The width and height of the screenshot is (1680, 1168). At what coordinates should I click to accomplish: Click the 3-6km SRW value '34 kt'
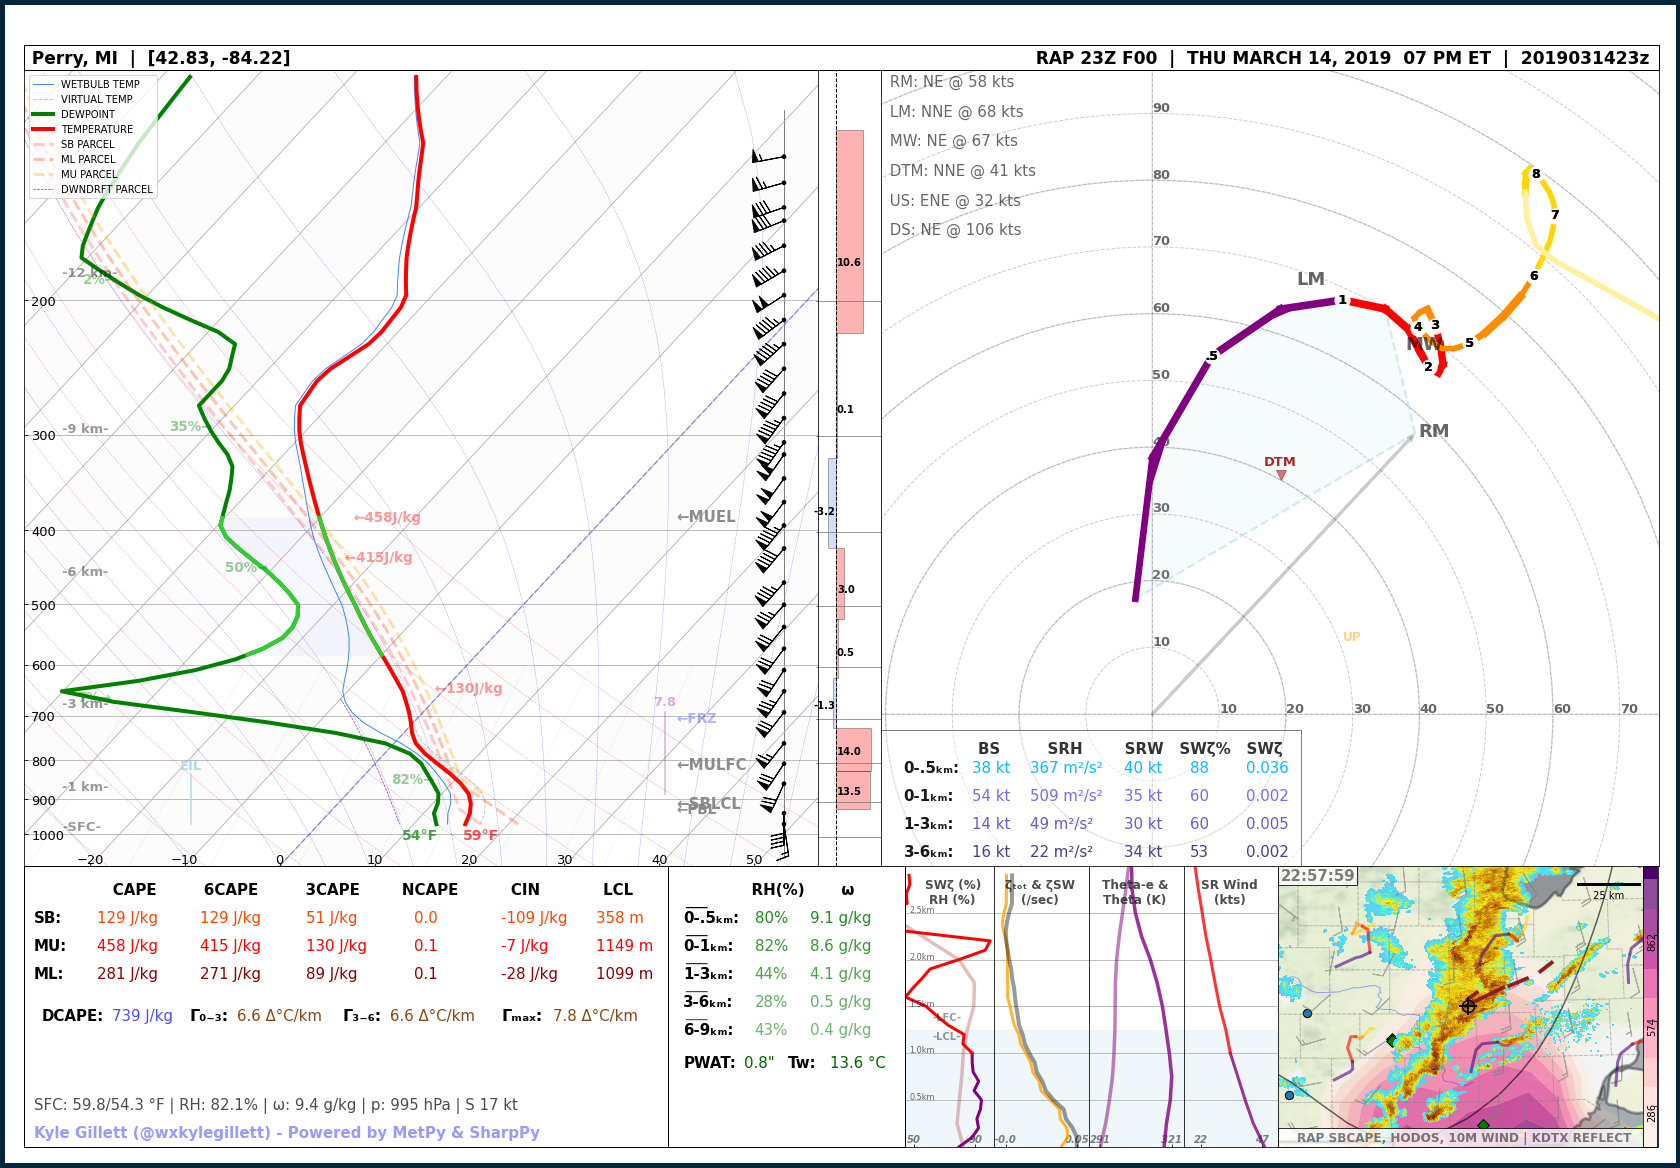click(x=1143, y=852)
